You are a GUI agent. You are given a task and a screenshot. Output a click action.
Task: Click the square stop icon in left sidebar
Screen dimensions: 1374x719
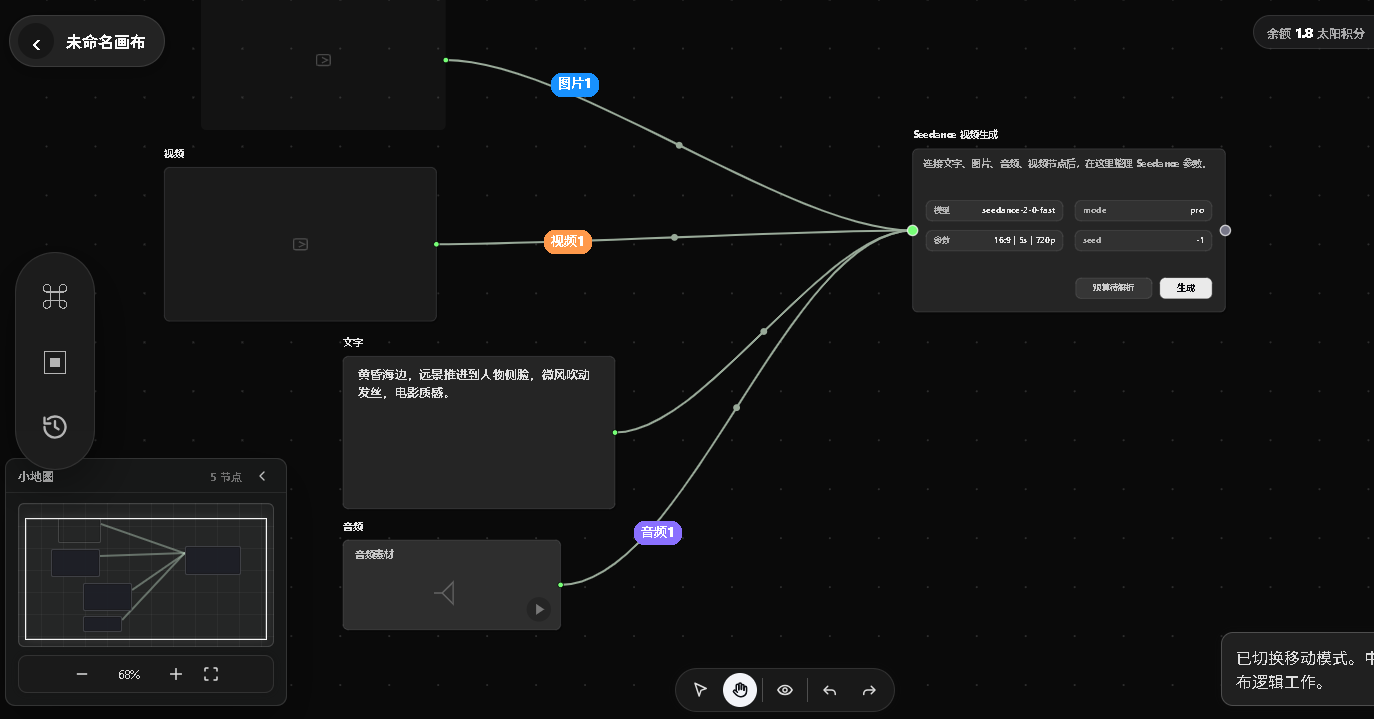(55, 362)
